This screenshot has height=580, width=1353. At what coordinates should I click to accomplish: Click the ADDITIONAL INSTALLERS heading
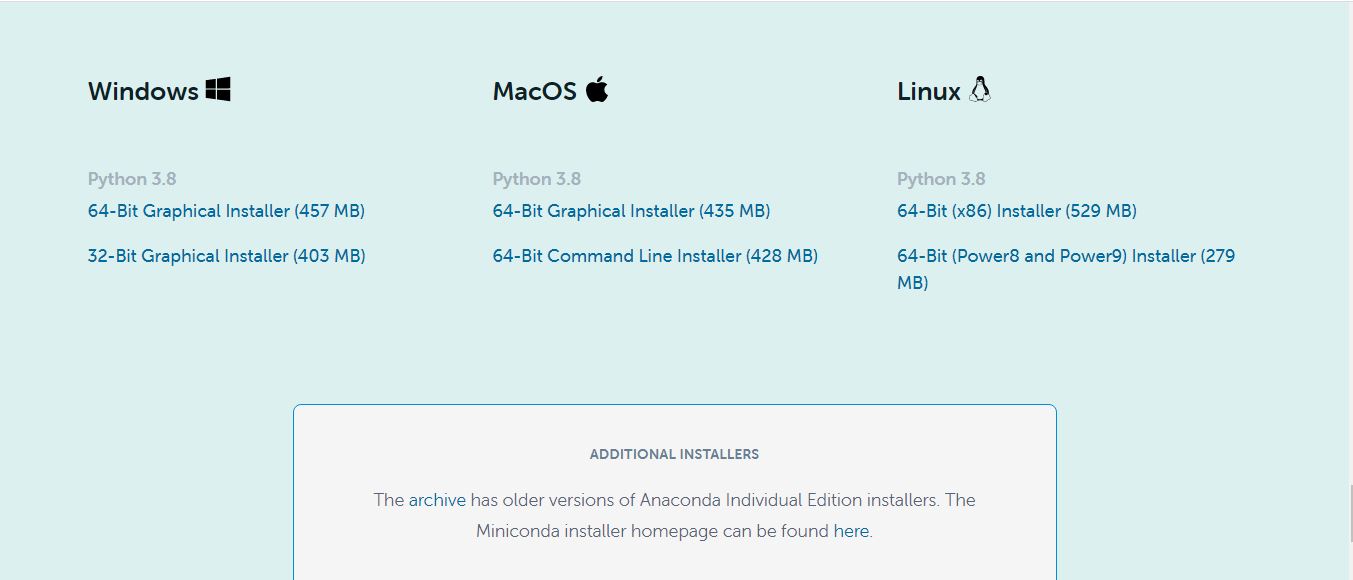coord(674,454)
